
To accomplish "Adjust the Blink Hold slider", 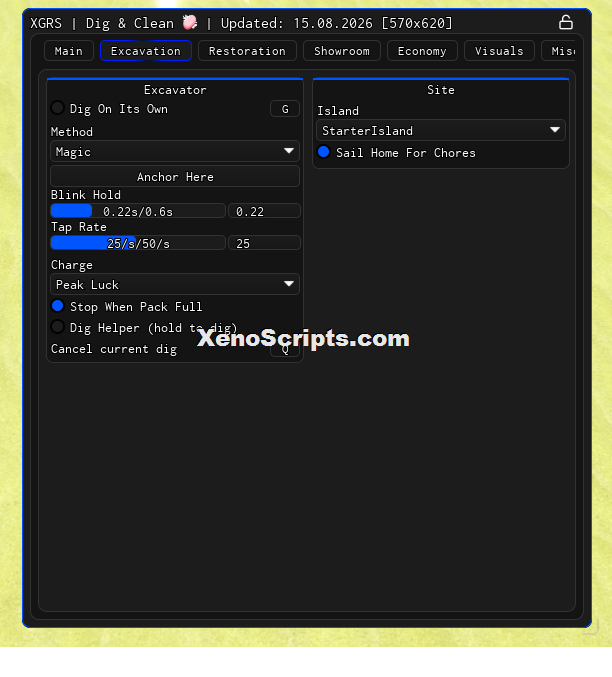I will coord(138,211).
